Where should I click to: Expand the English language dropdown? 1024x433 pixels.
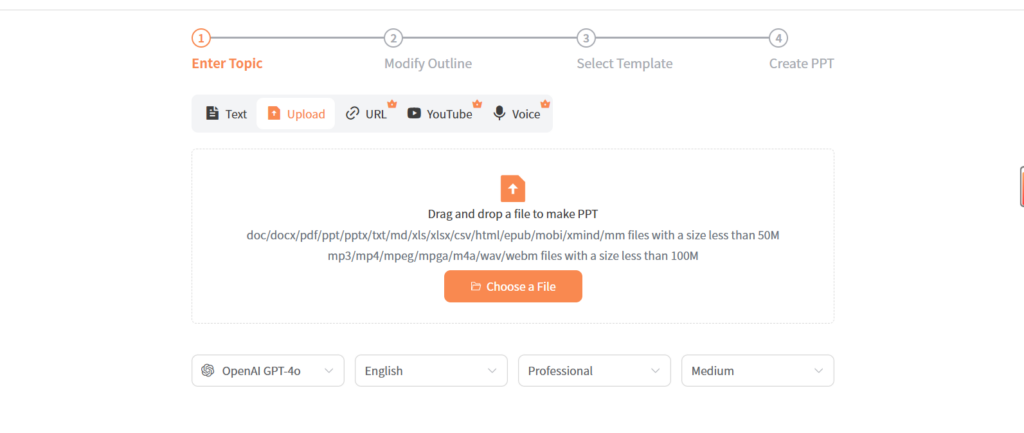[431, 370]
